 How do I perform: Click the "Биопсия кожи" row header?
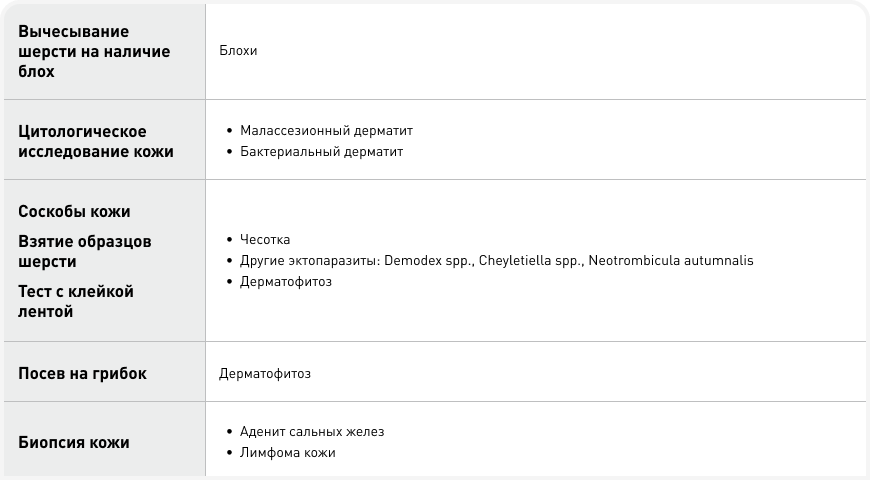pyautogui.click(x=74, y=442)
